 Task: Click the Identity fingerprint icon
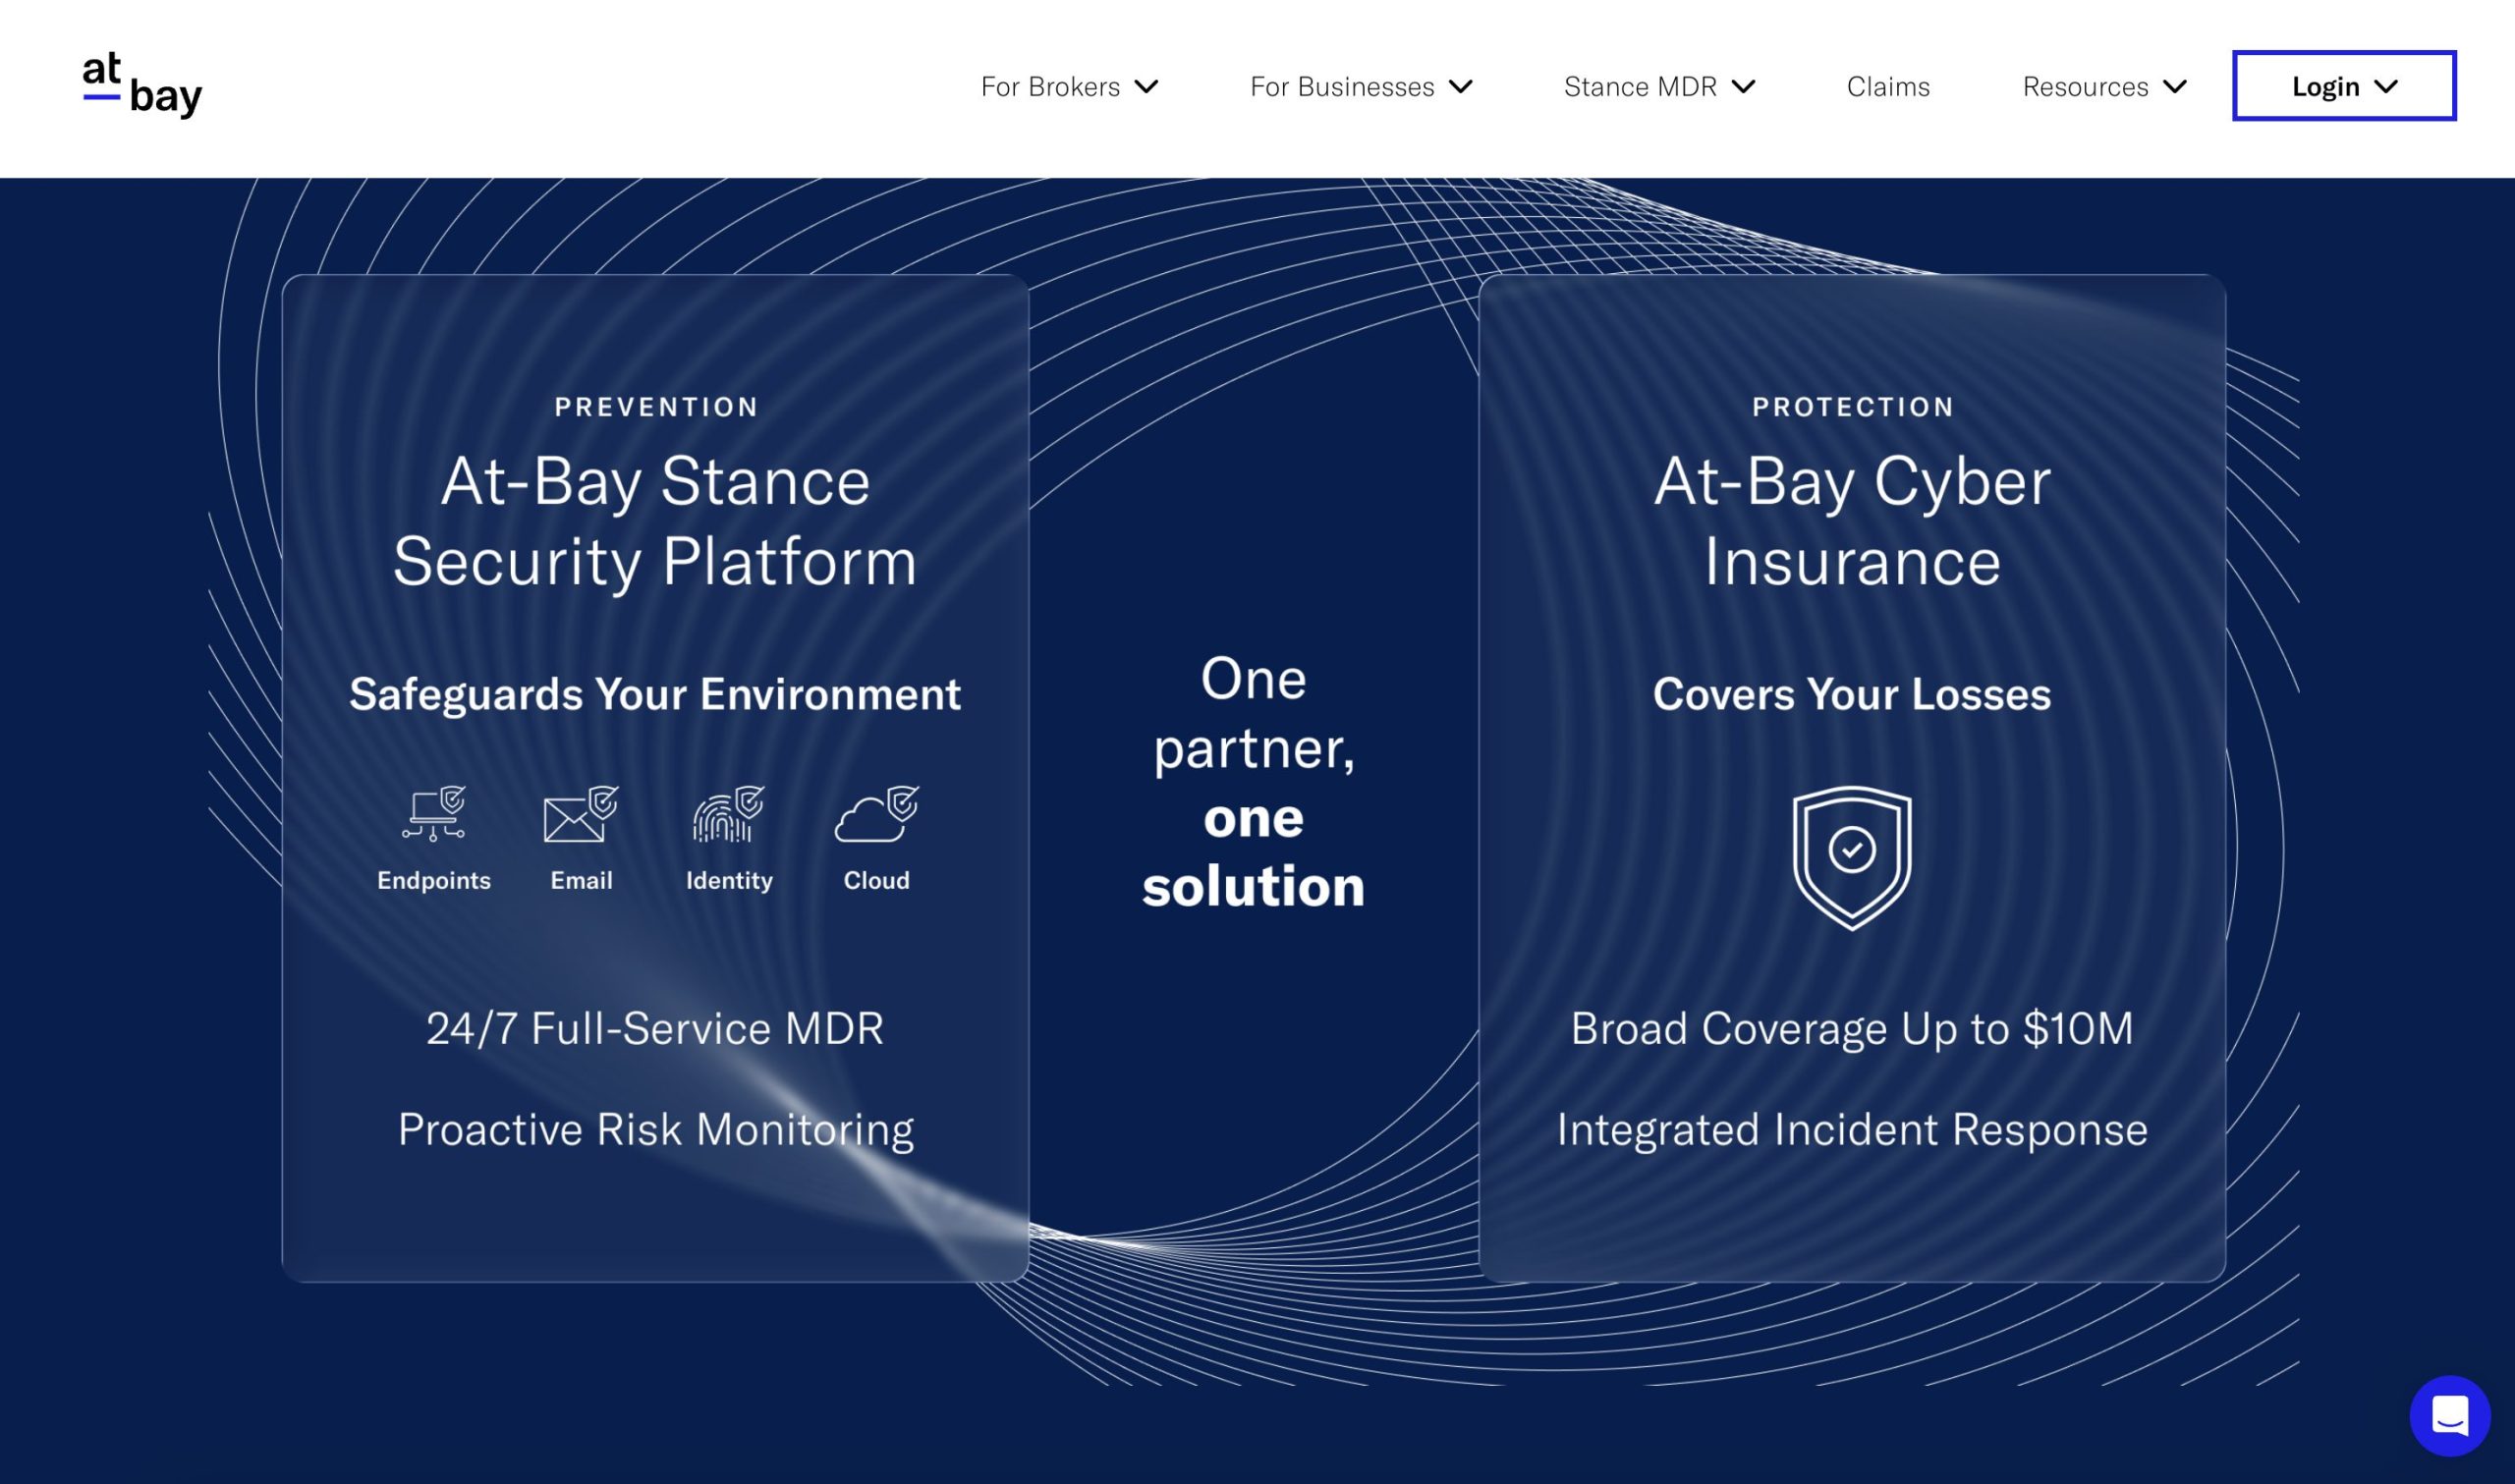pyautogui.click(x=729, y=813)
